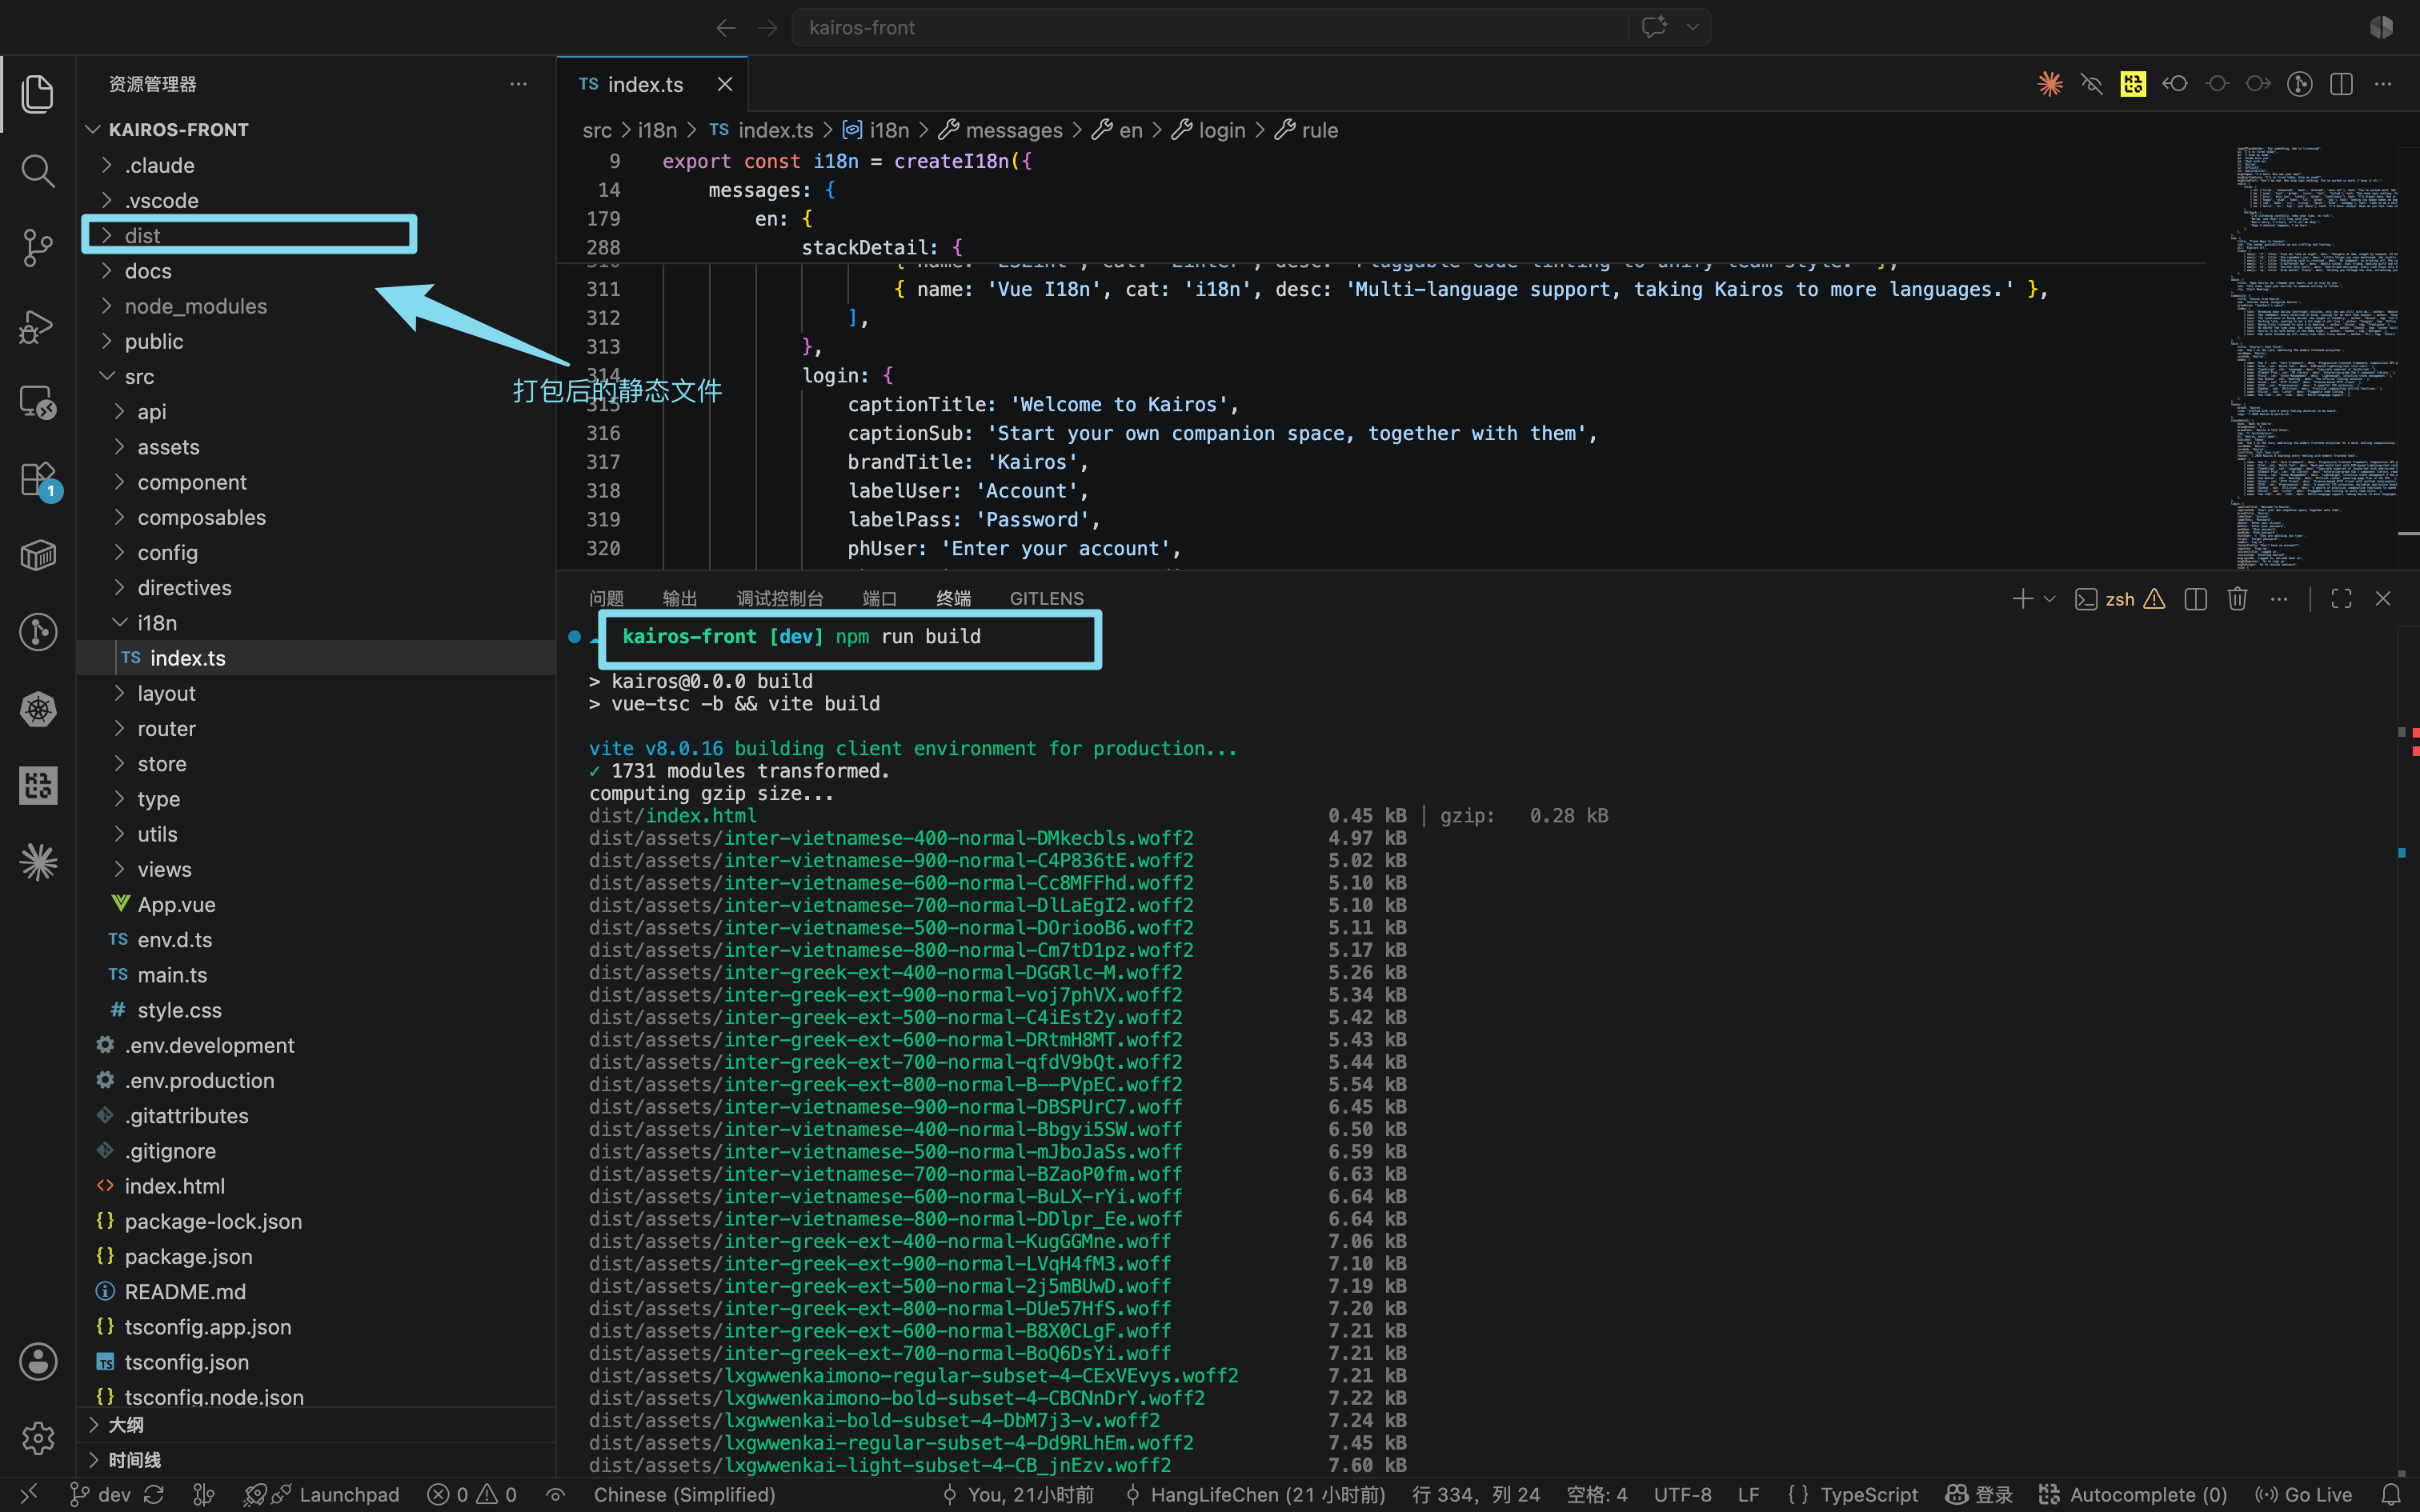
Task: Open the Extensions view with badge
Action: point(38,480)
